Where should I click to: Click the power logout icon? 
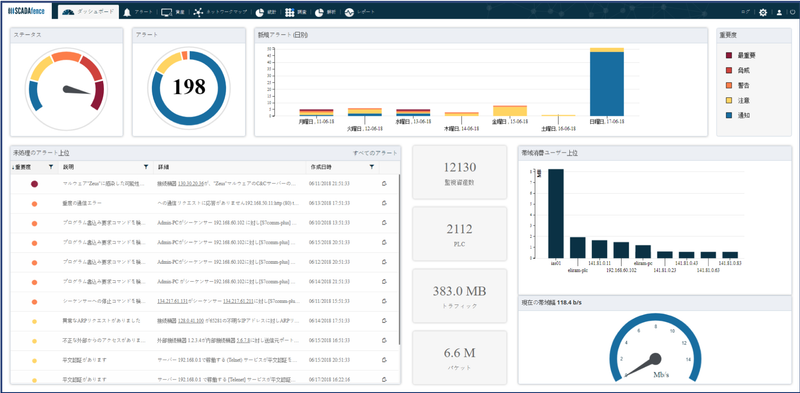pyautogui.click(x=792, y=13)
